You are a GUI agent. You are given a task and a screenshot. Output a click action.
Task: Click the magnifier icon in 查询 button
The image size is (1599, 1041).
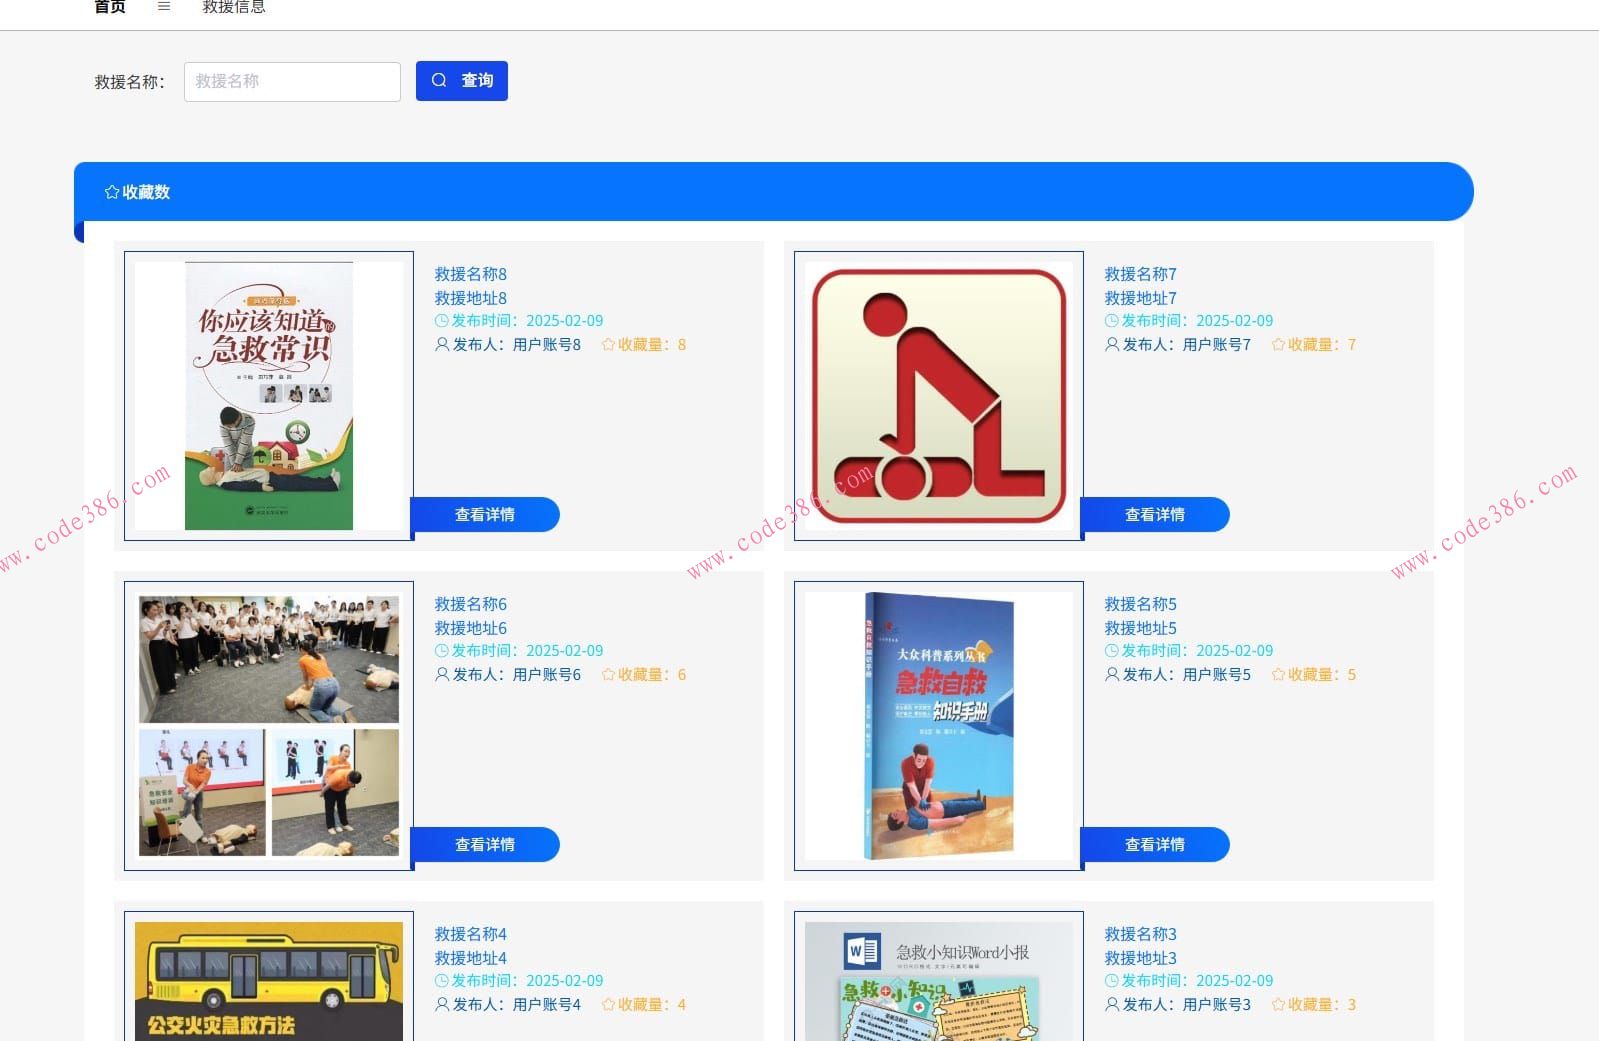point(439,81)
